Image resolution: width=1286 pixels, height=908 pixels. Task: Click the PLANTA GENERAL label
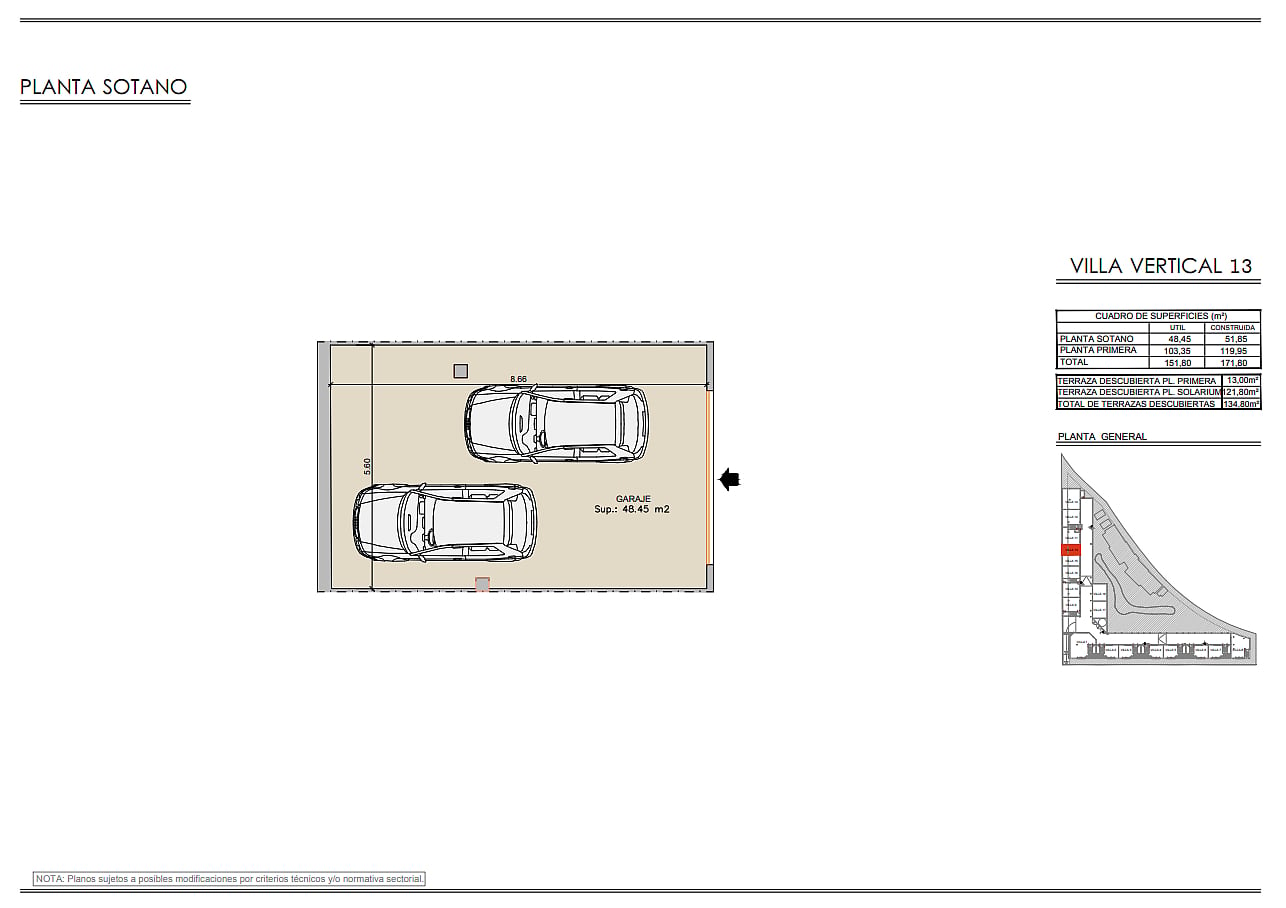pos(1102,437)
